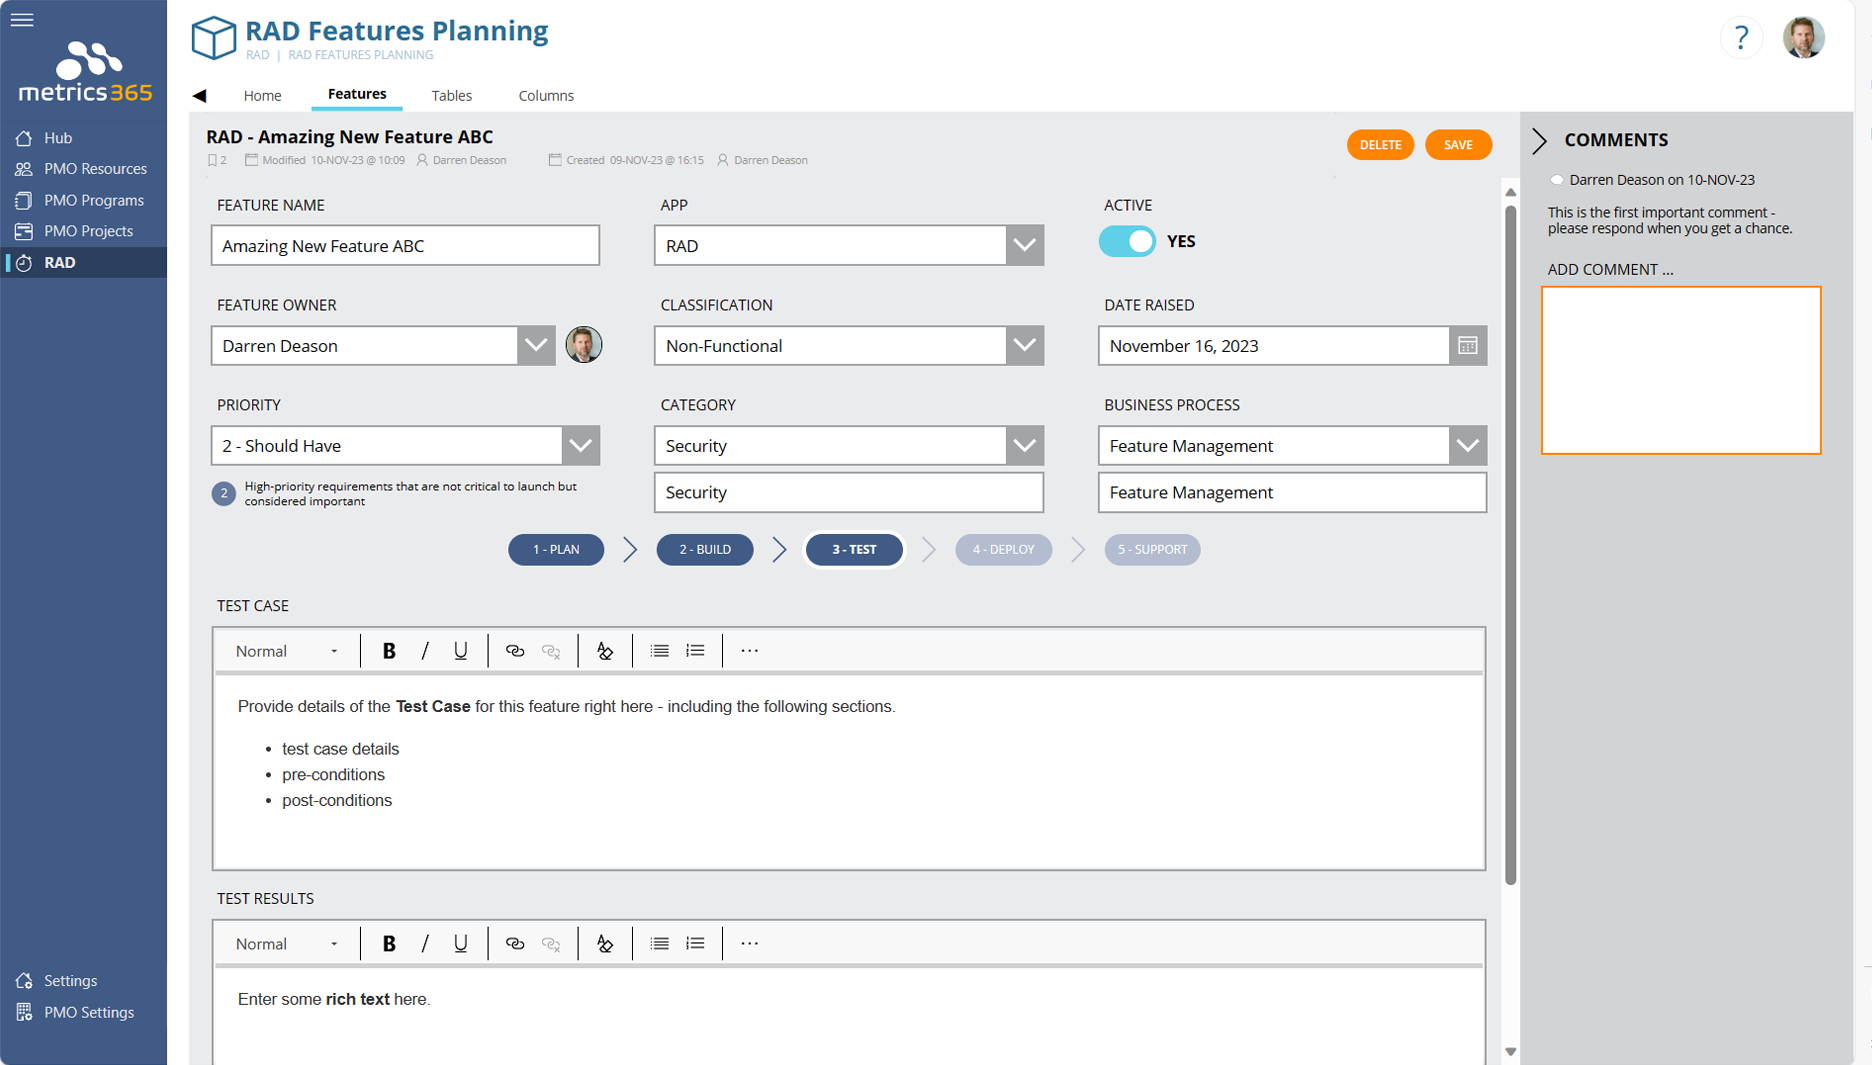The height and width of the screenshot is (1065, 1872).
Task: Insert link in Test Case editor
Action: tap(515, 651)
